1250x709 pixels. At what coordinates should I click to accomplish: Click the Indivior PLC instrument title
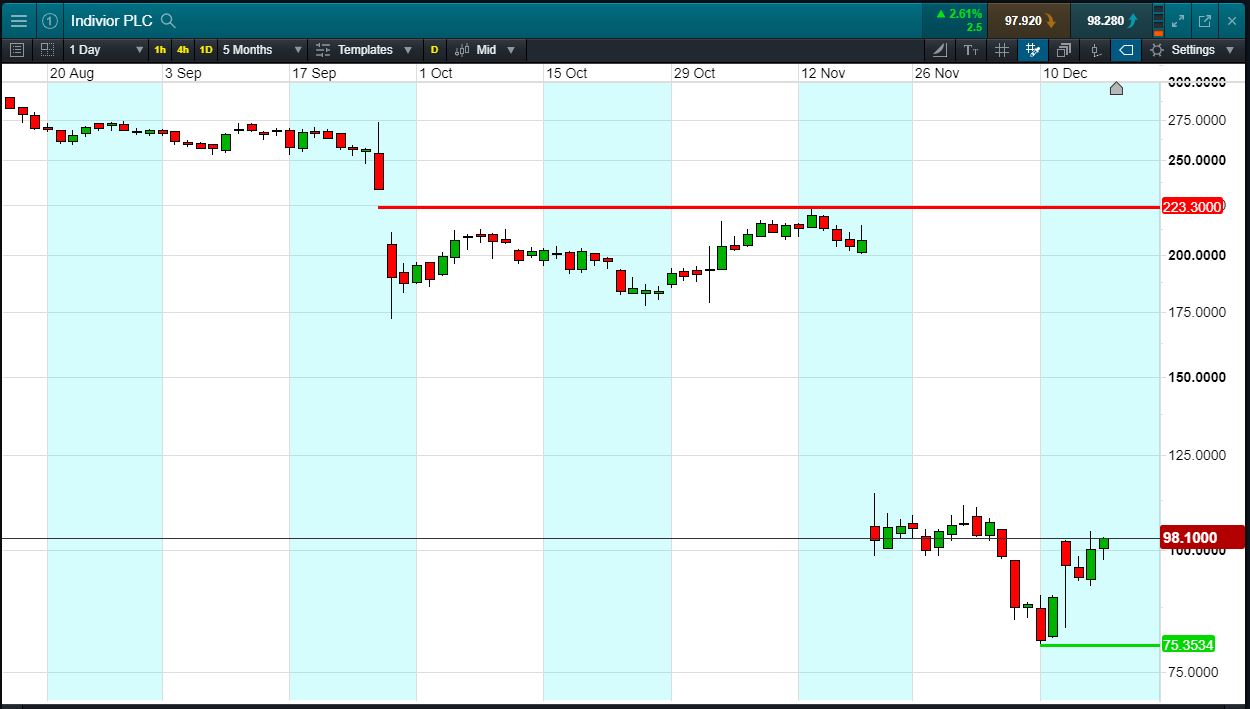point(112,20)
